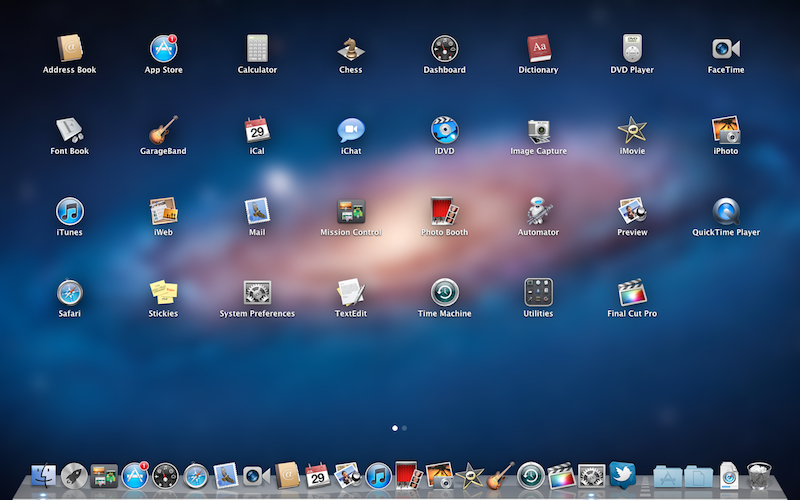
Task: Launch the Chess game
Action: tap(351, 48)
